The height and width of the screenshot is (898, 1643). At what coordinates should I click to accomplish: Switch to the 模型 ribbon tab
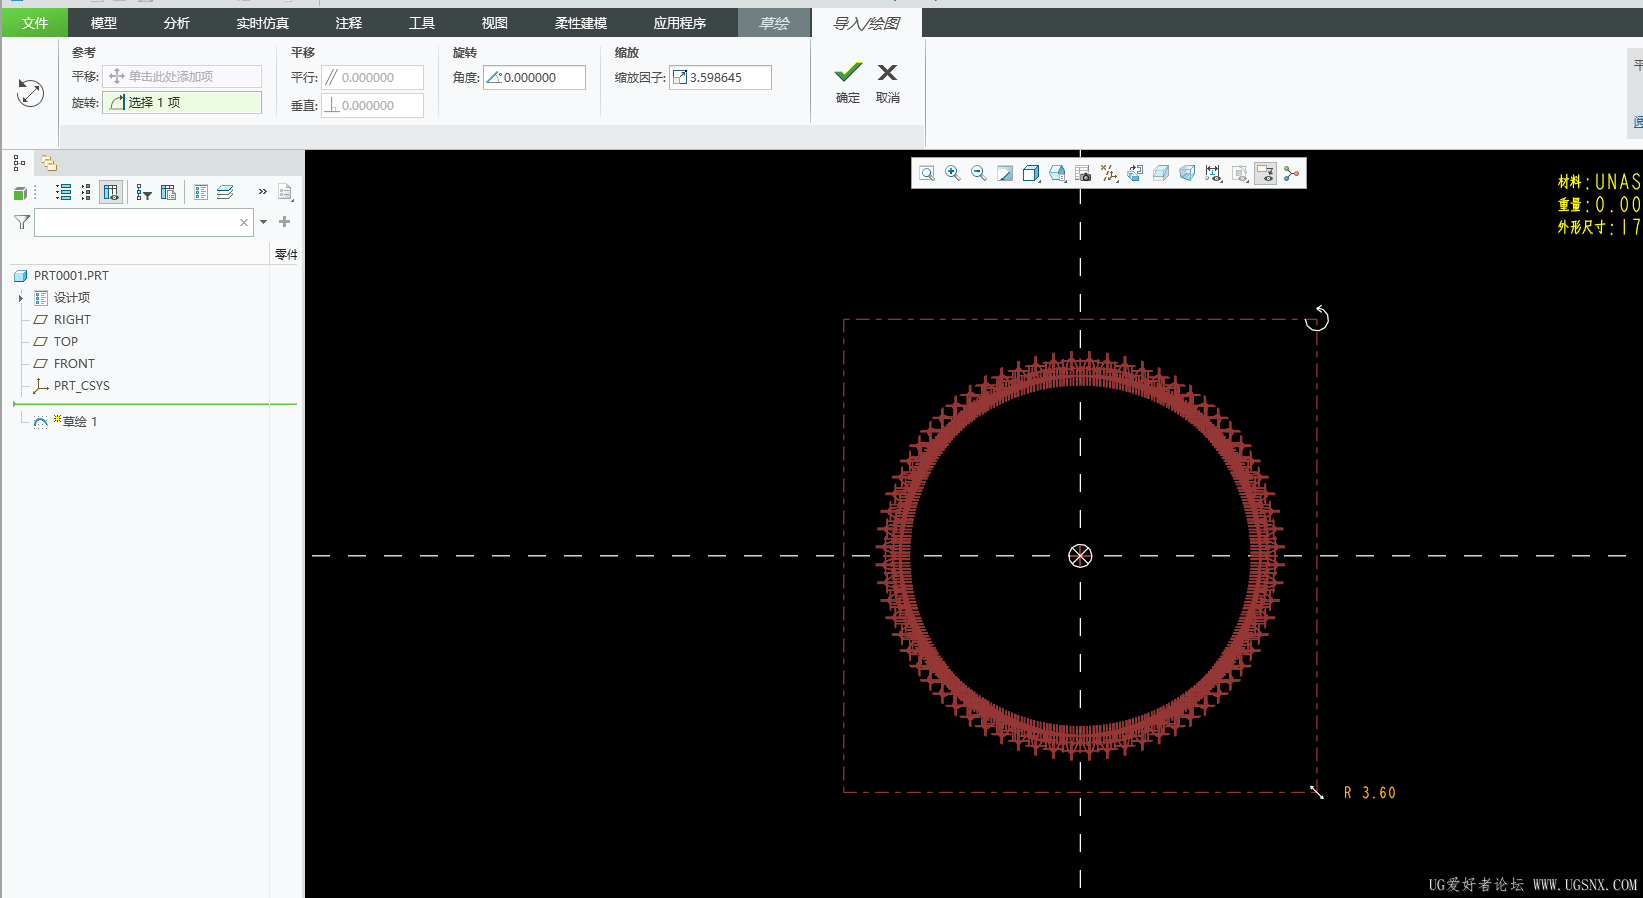104,23
